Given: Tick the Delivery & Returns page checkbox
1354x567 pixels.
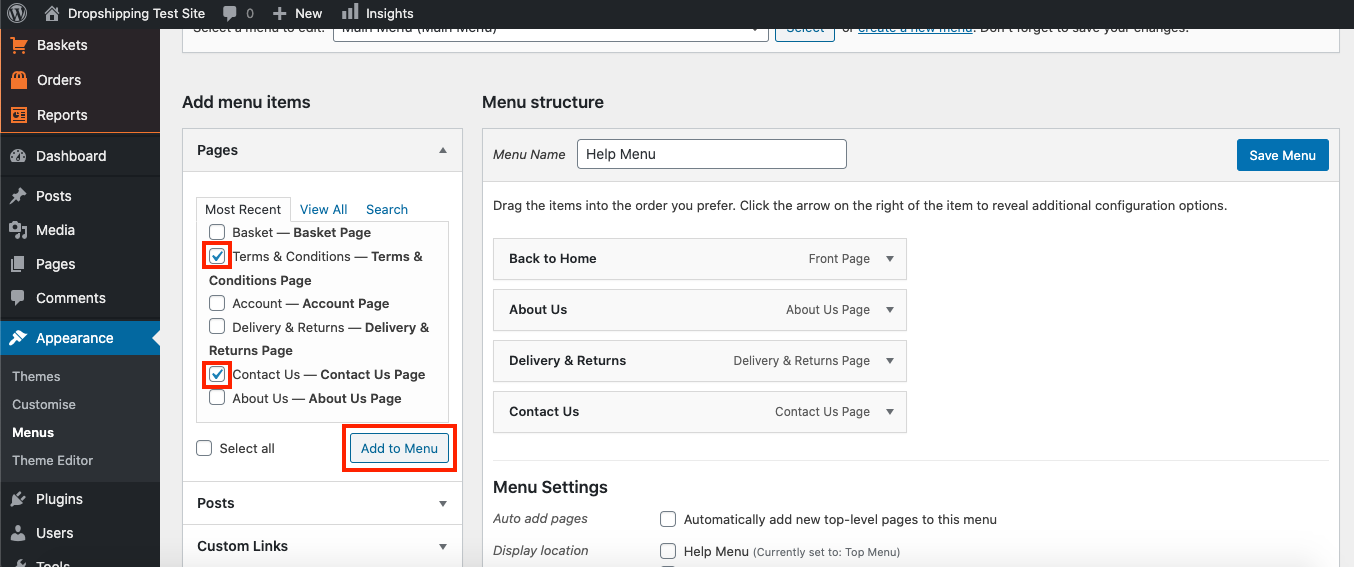Looking at the screenshot, I should coord(217,327).
